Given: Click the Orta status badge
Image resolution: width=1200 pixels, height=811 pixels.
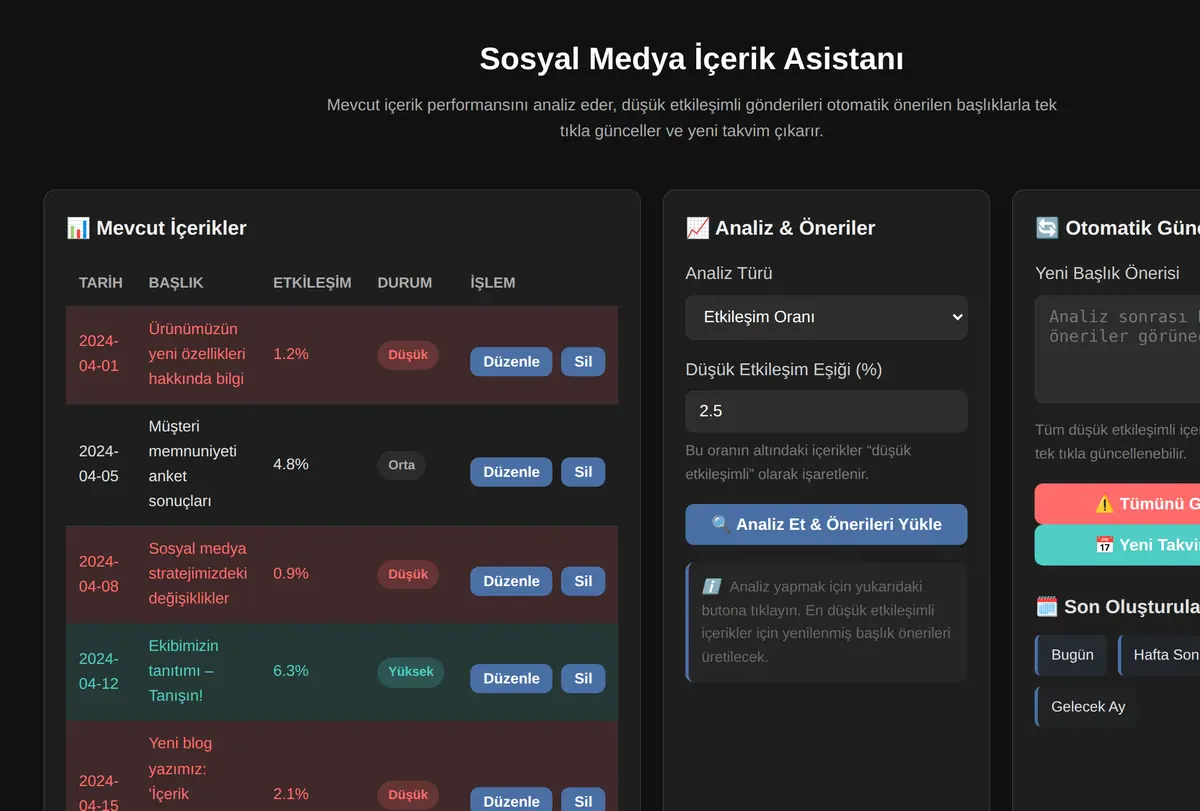Looking at the screenshot, I should [402, 465].
